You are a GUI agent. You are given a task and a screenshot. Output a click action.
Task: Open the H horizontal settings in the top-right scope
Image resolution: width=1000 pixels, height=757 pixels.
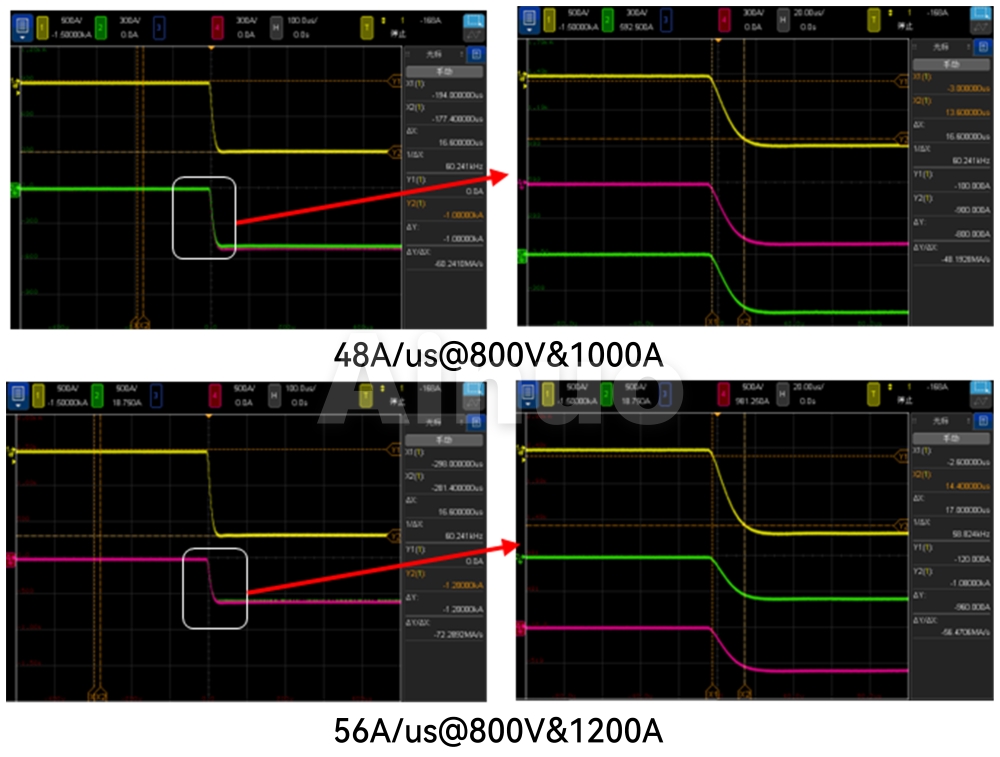coord(783,20)
